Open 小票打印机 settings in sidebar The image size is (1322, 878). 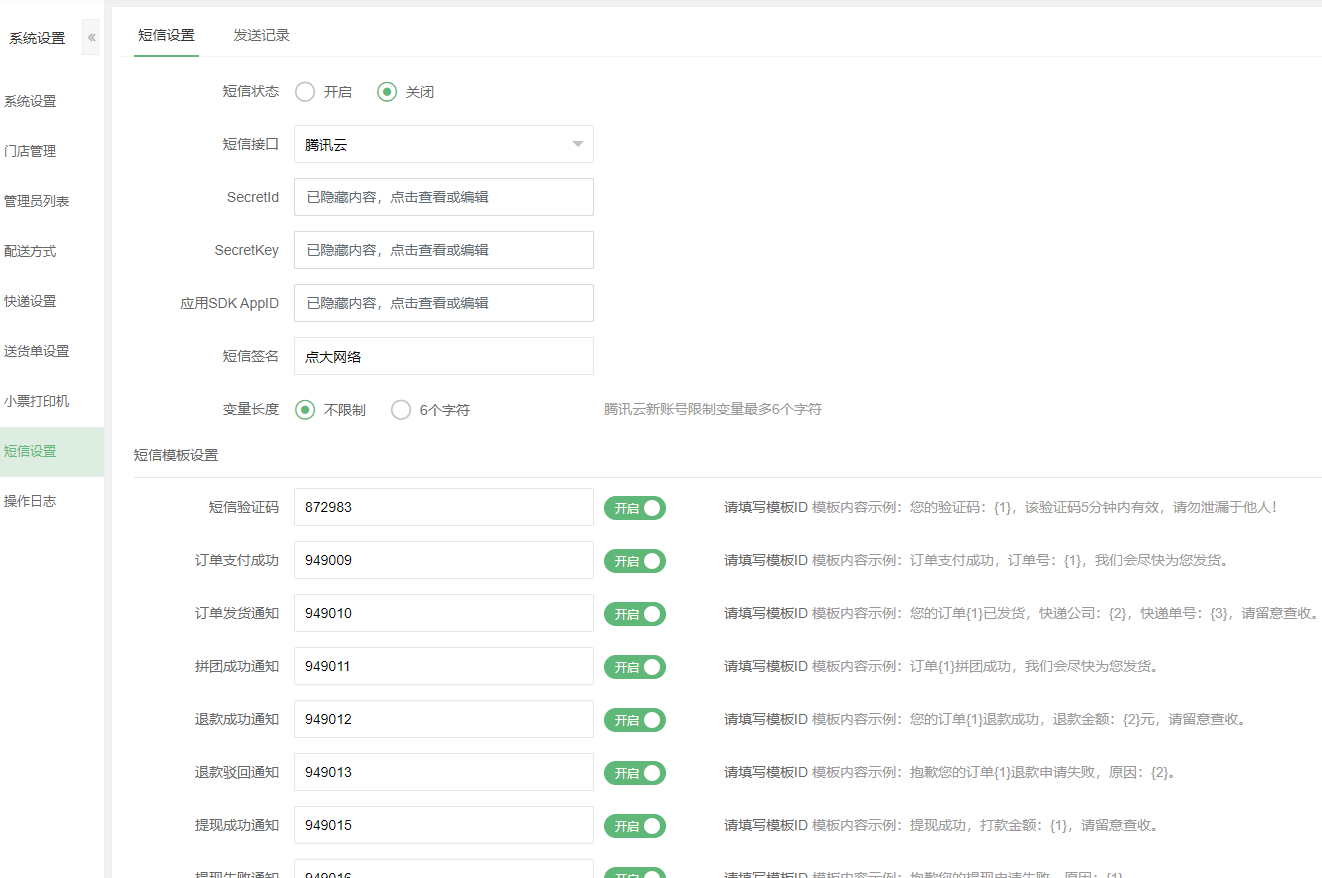click(x=37, y=401)
